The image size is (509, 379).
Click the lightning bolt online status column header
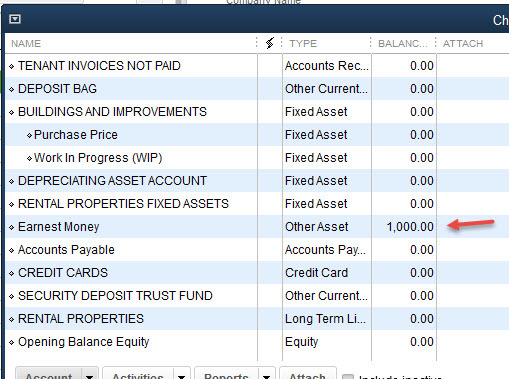(270, 43)
